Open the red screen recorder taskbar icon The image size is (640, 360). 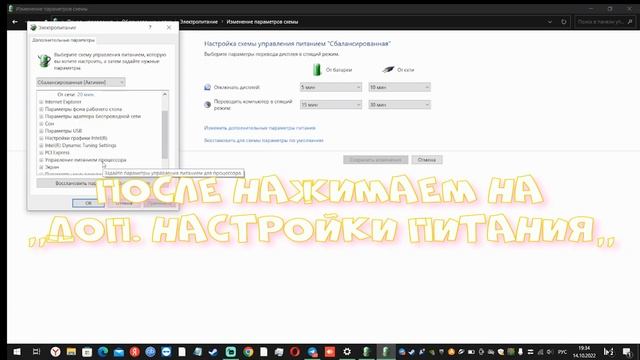pos(330,352)
